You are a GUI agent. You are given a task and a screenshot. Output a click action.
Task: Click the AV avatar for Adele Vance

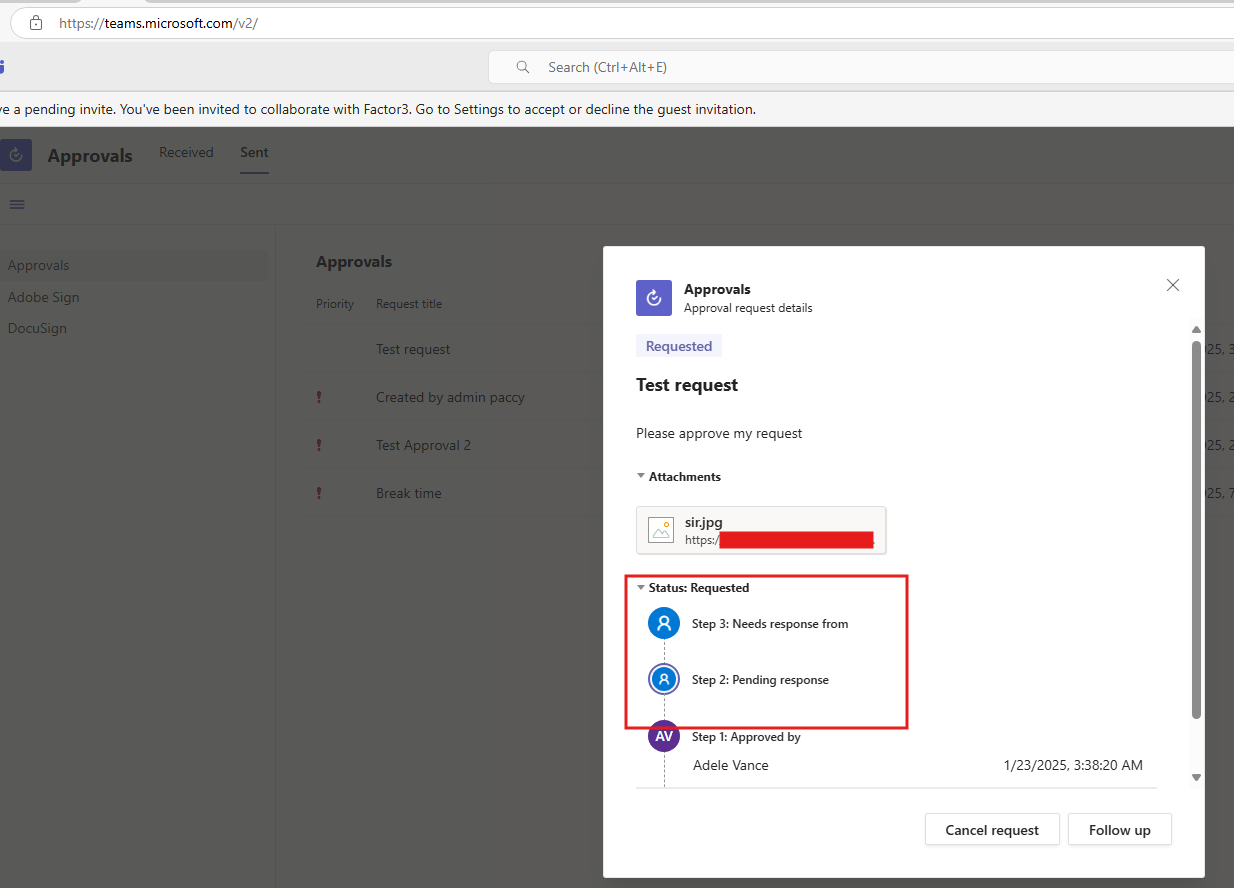tap(664, 736)
